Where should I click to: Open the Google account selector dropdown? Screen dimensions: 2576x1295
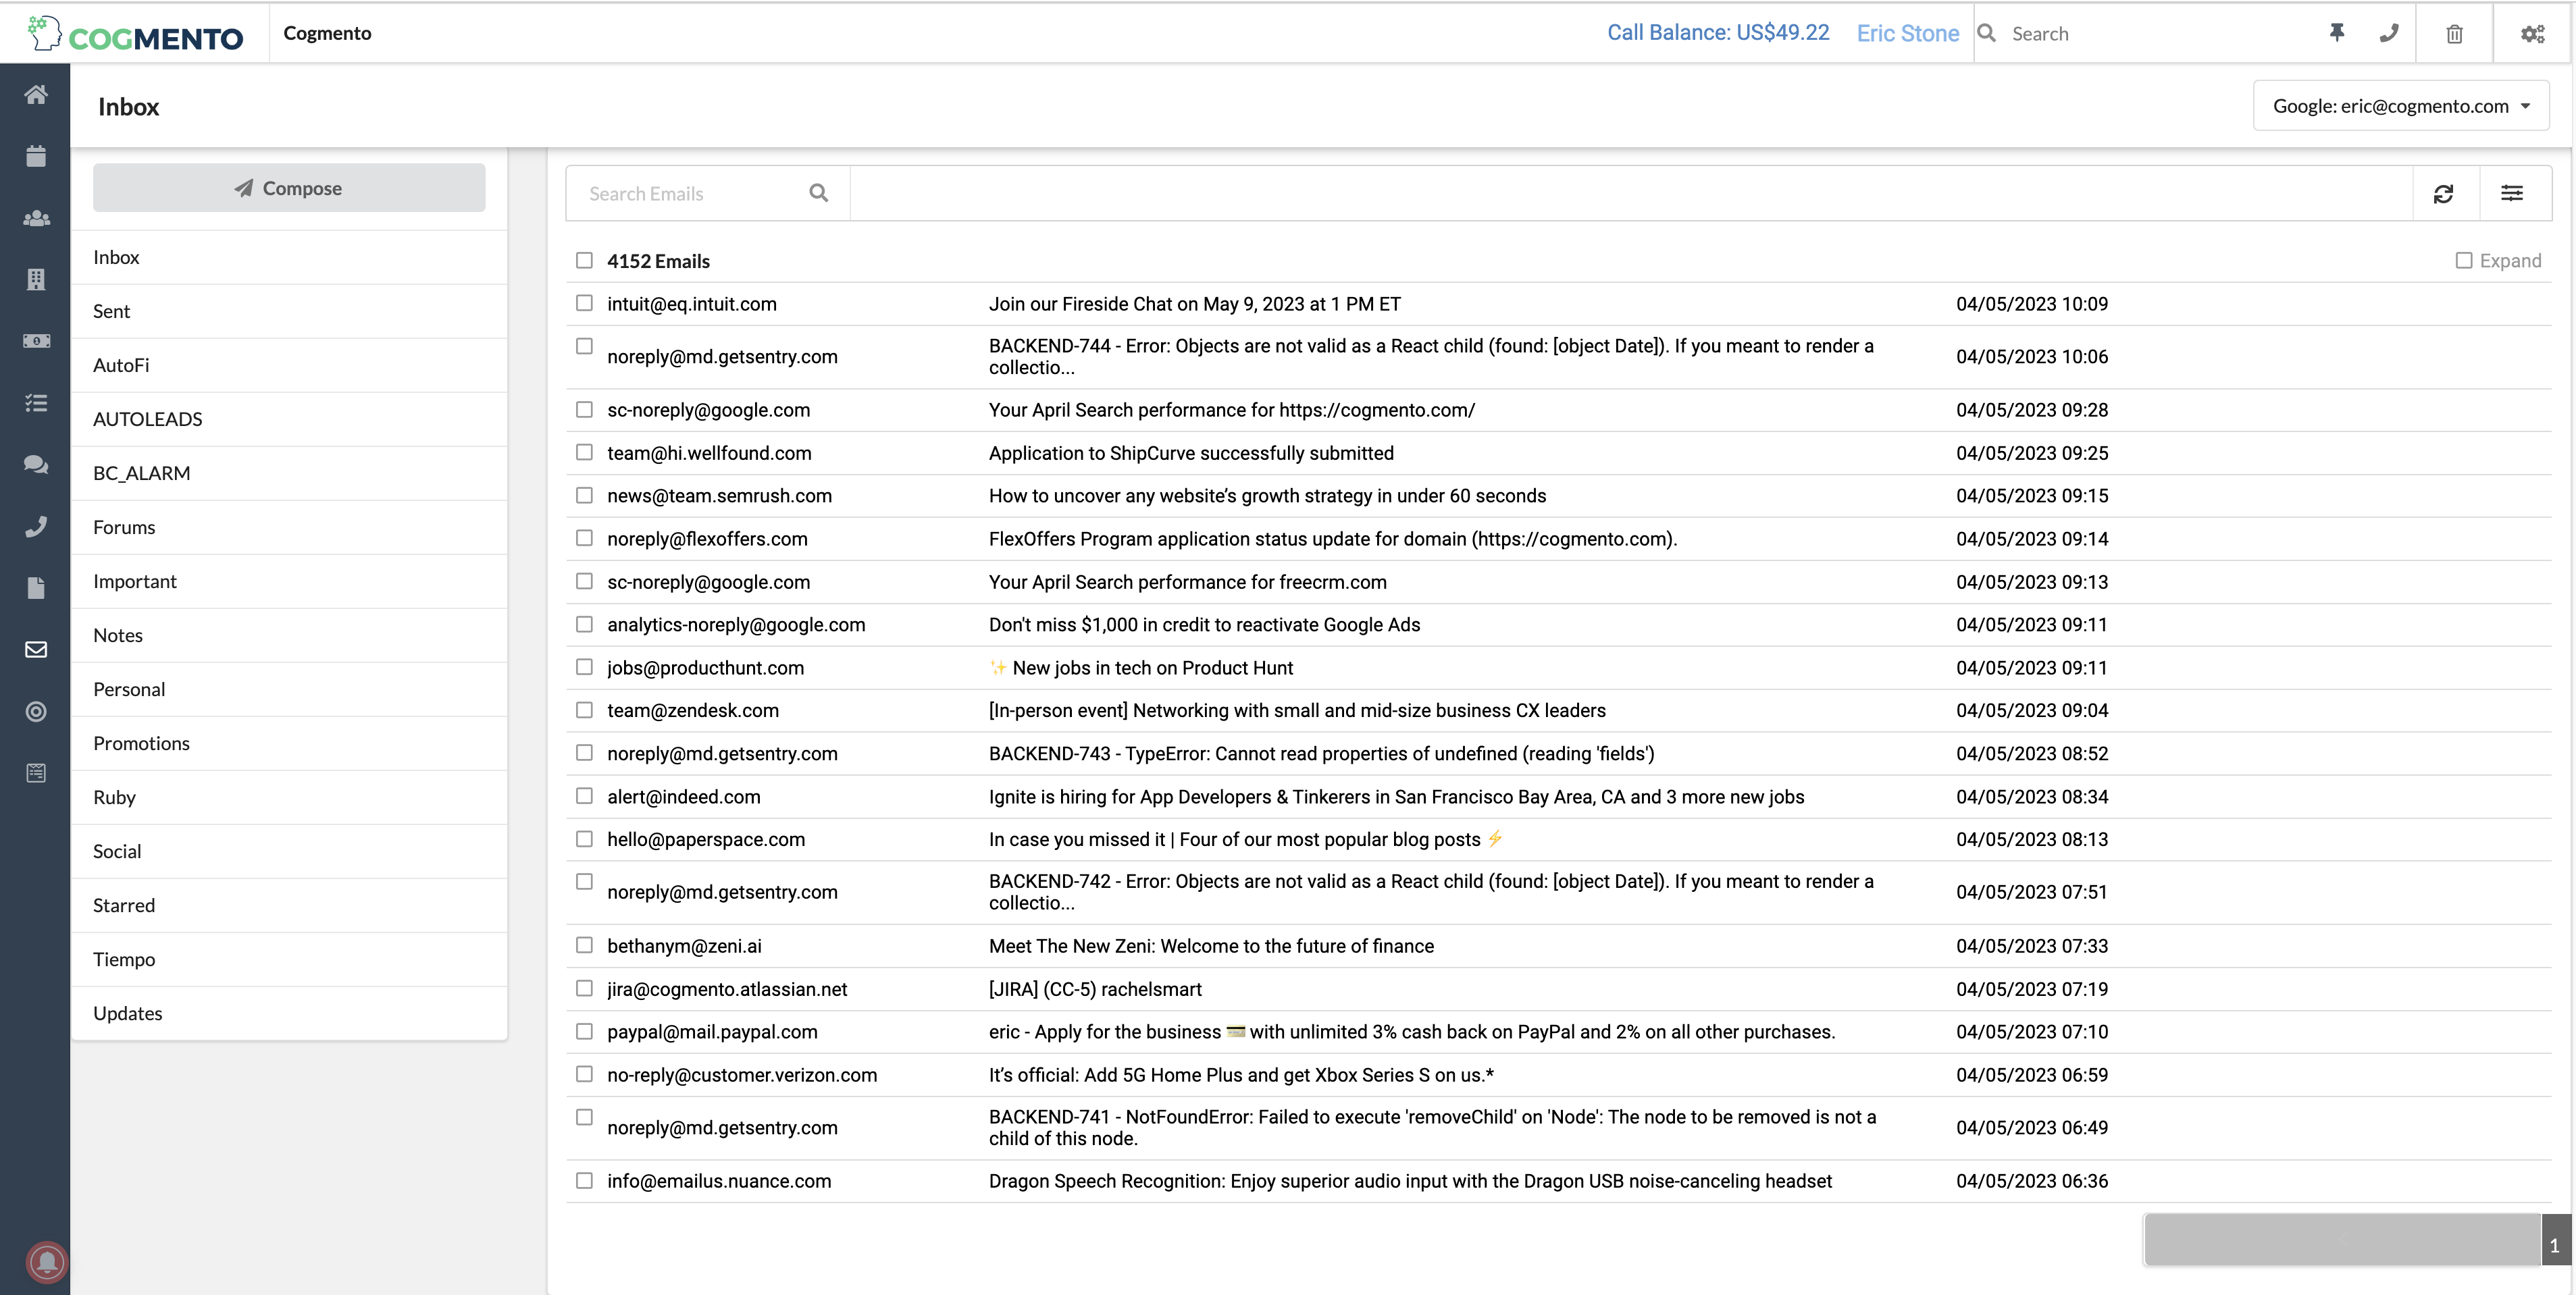(2400, 106)
